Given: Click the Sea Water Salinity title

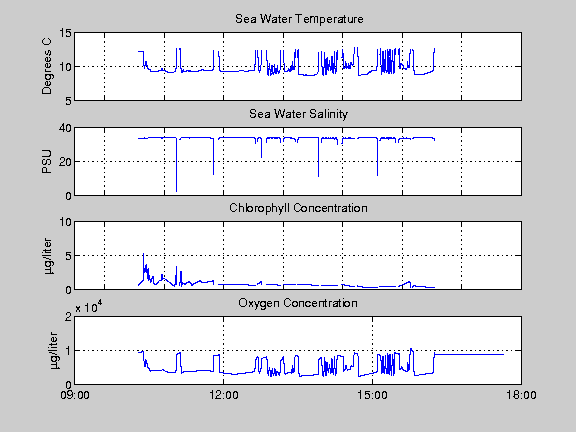Looking at the screenshot, I should [298, 114].
